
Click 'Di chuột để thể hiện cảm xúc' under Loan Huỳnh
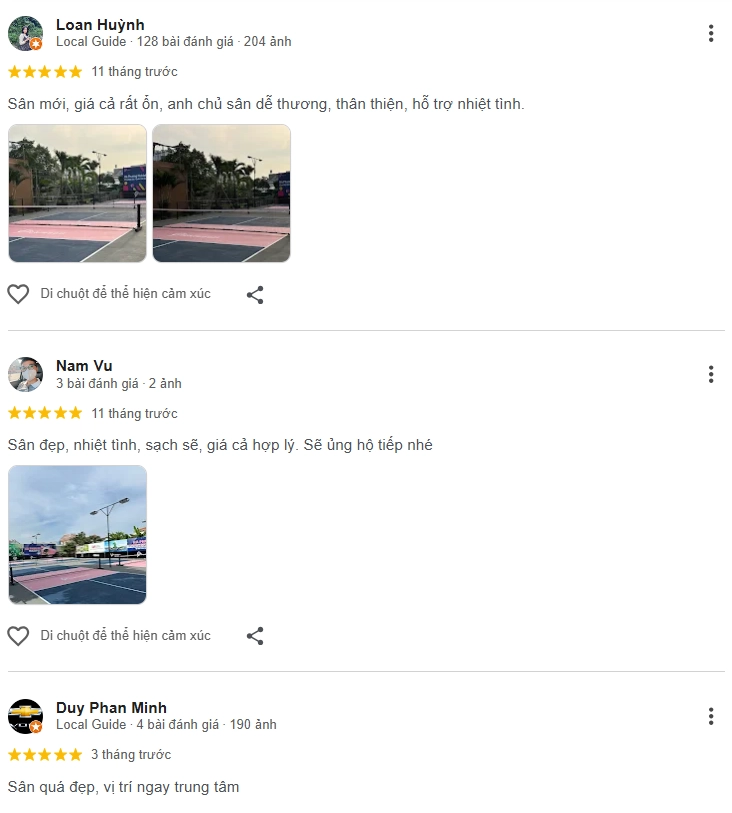[x=125, y=294]
